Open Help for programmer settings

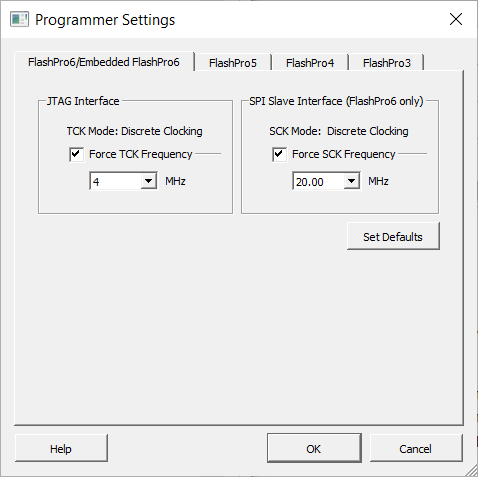click(61, 449)
